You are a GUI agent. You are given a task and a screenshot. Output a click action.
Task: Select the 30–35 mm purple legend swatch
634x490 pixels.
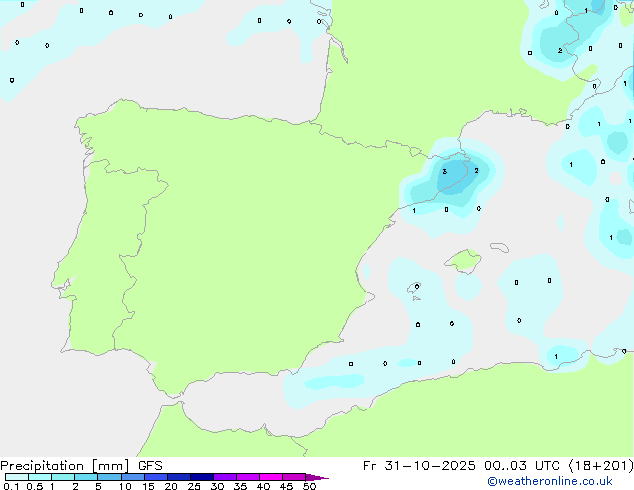point(225,477)
